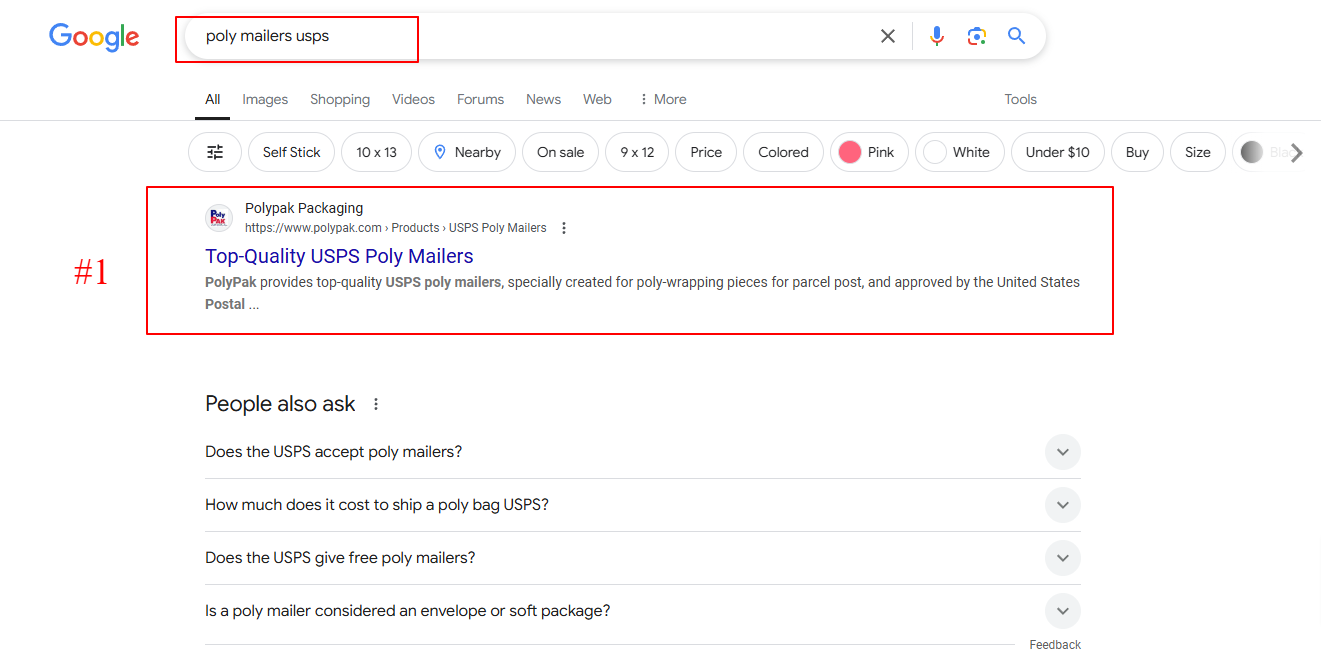1321x652 pixels.
Task: Open the Videos tab
Action: coord(413,99)
